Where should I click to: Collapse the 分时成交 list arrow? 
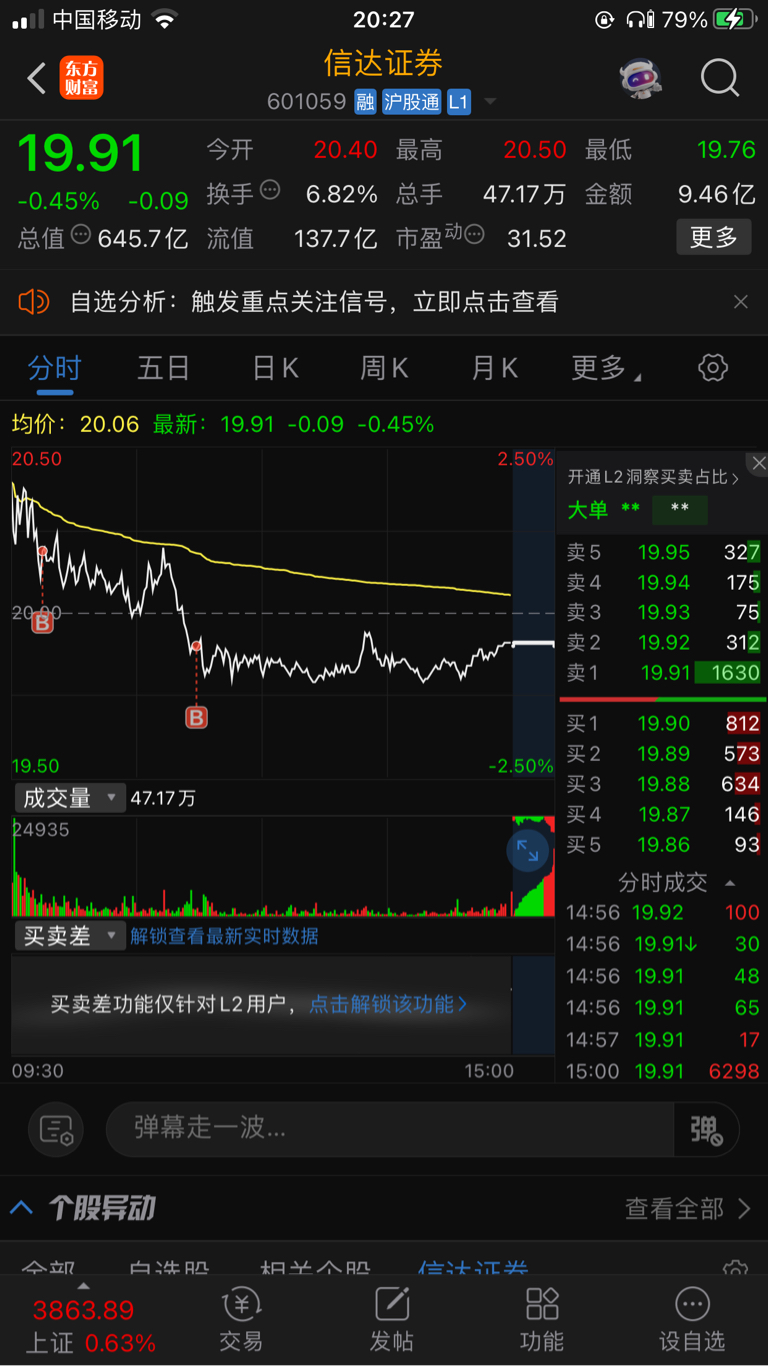(730, 882)
